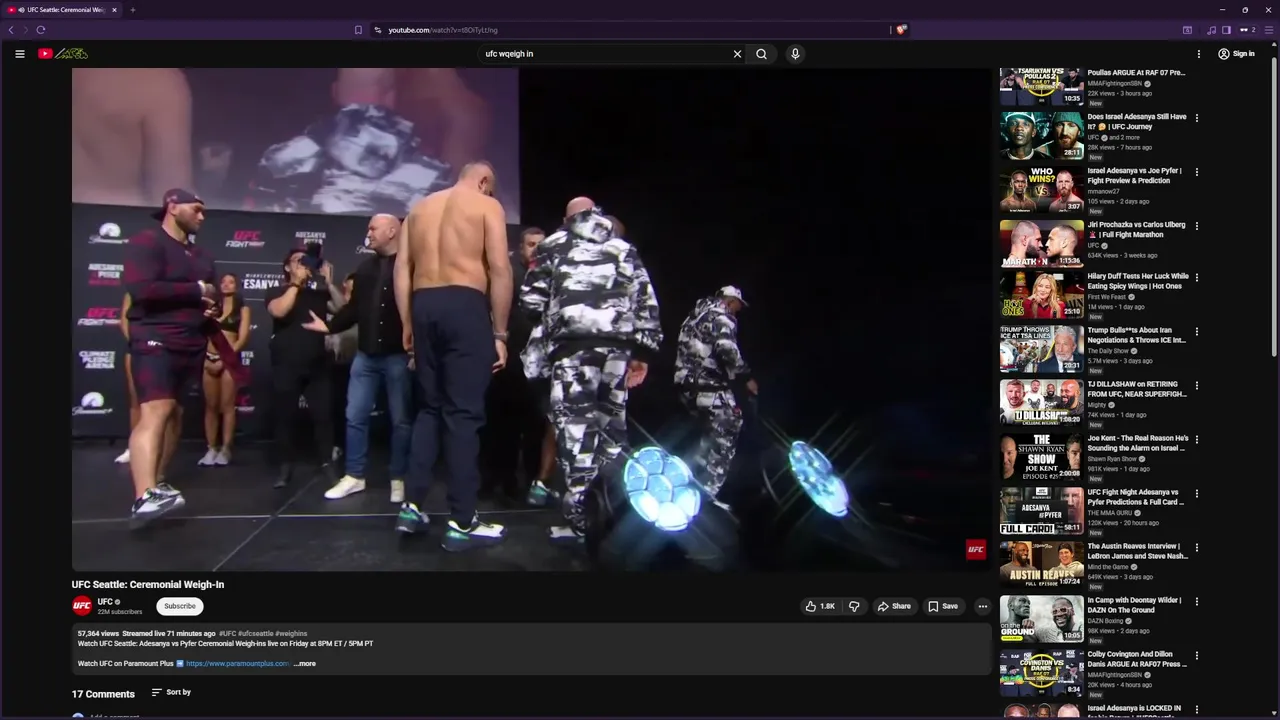Open options menu for Trump Bulls**ts video
Image resolution: width=1280 pixels, height=720 pixels.
1197,332
